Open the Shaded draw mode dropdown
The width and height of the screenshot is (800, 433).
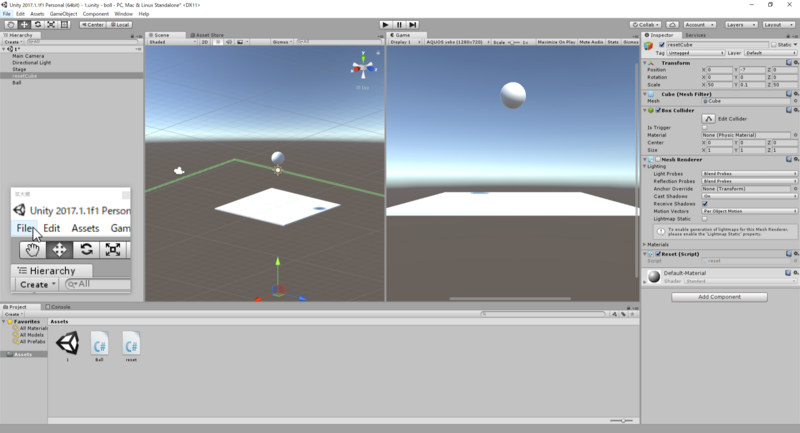click(x=172, y=42)
